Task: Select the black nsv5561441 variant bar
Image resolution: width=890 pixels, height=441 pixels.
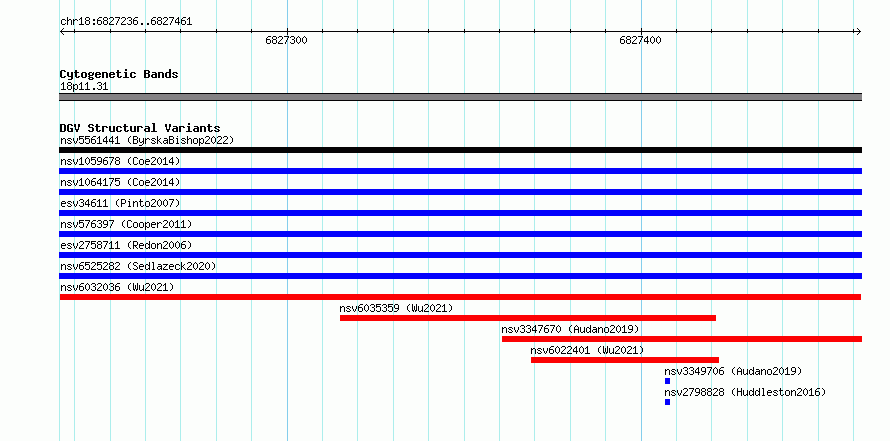Action: (460, 150)
